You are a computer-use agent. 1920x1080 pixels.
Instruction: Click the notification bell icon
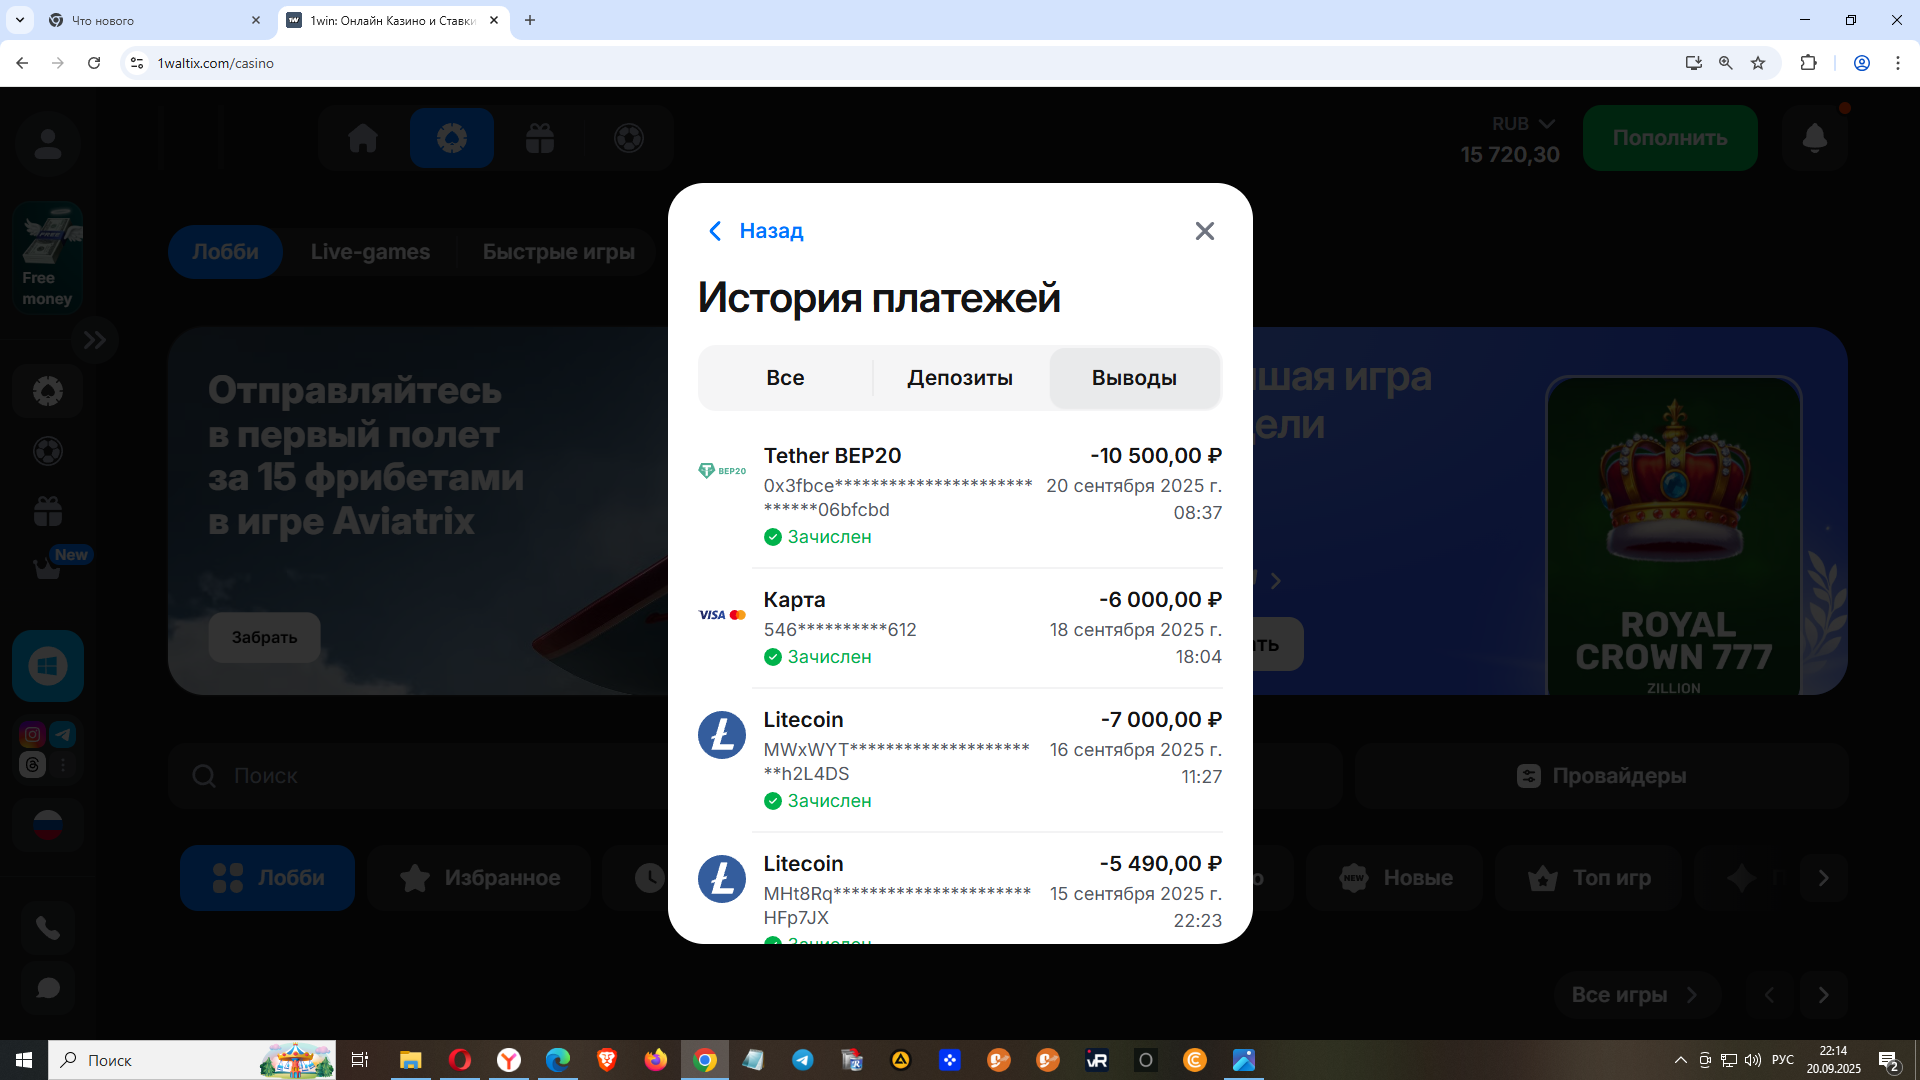point(1814,138)
